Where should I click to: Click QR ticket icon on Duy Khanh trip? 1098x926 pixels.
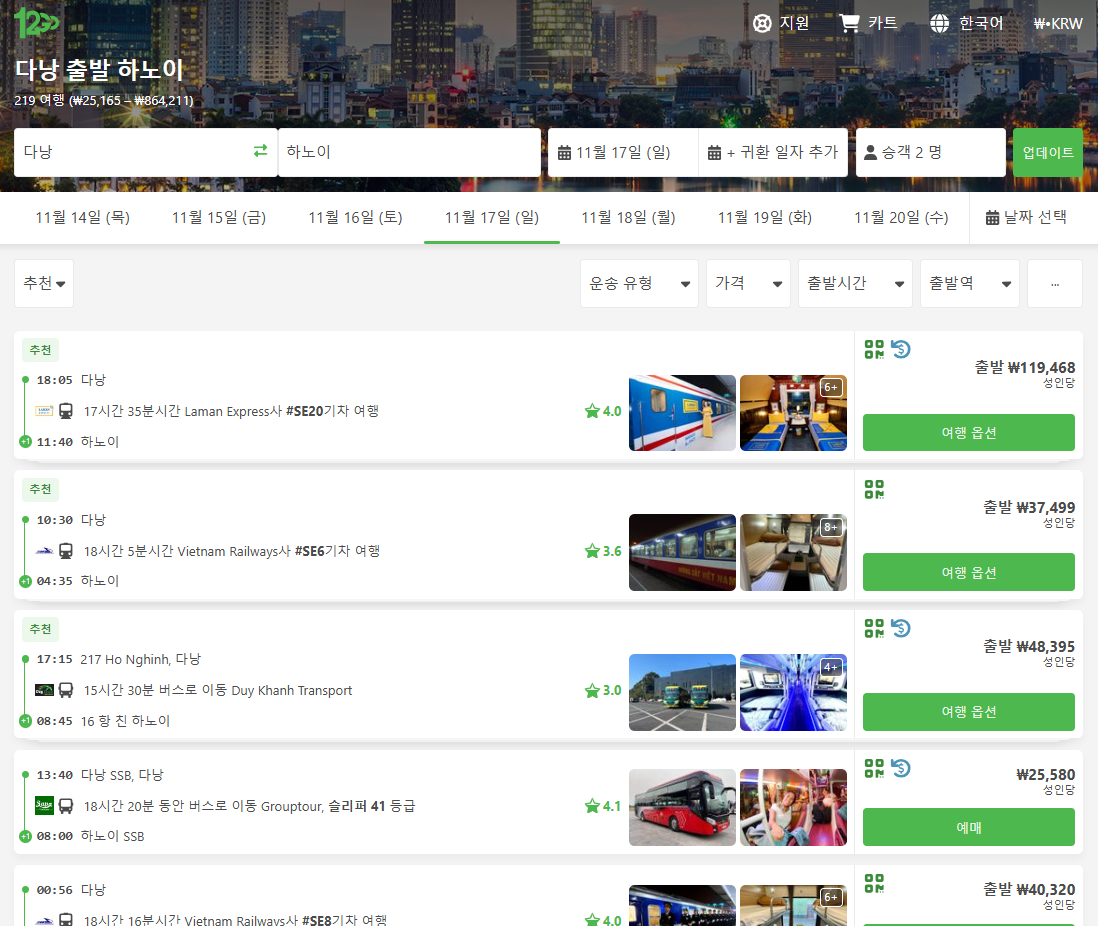tap(874, 628)
